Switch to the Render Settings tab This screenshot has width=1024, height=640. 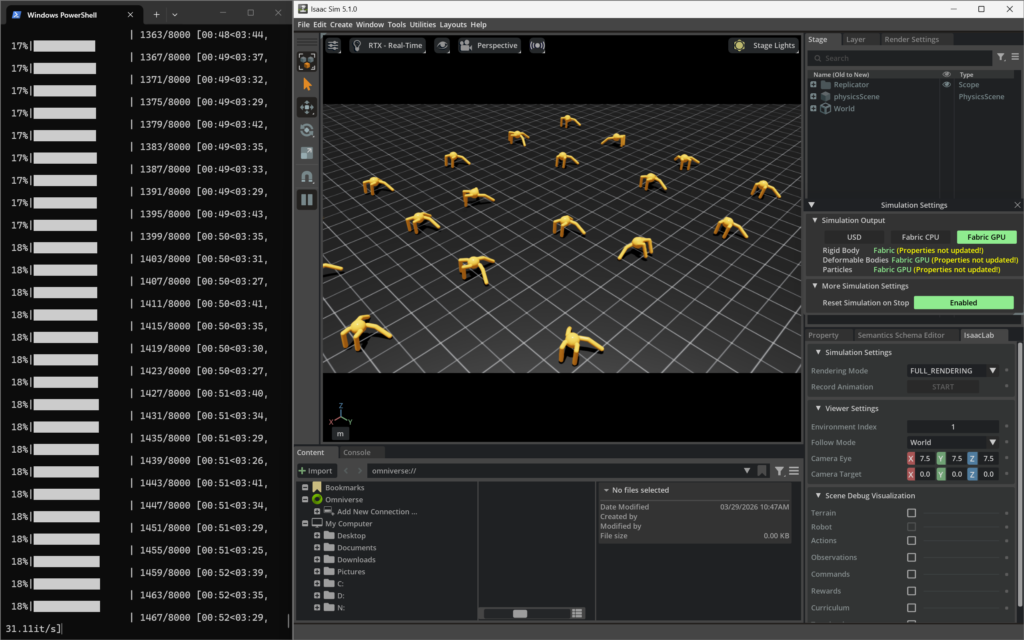click(x=911, y=40)
